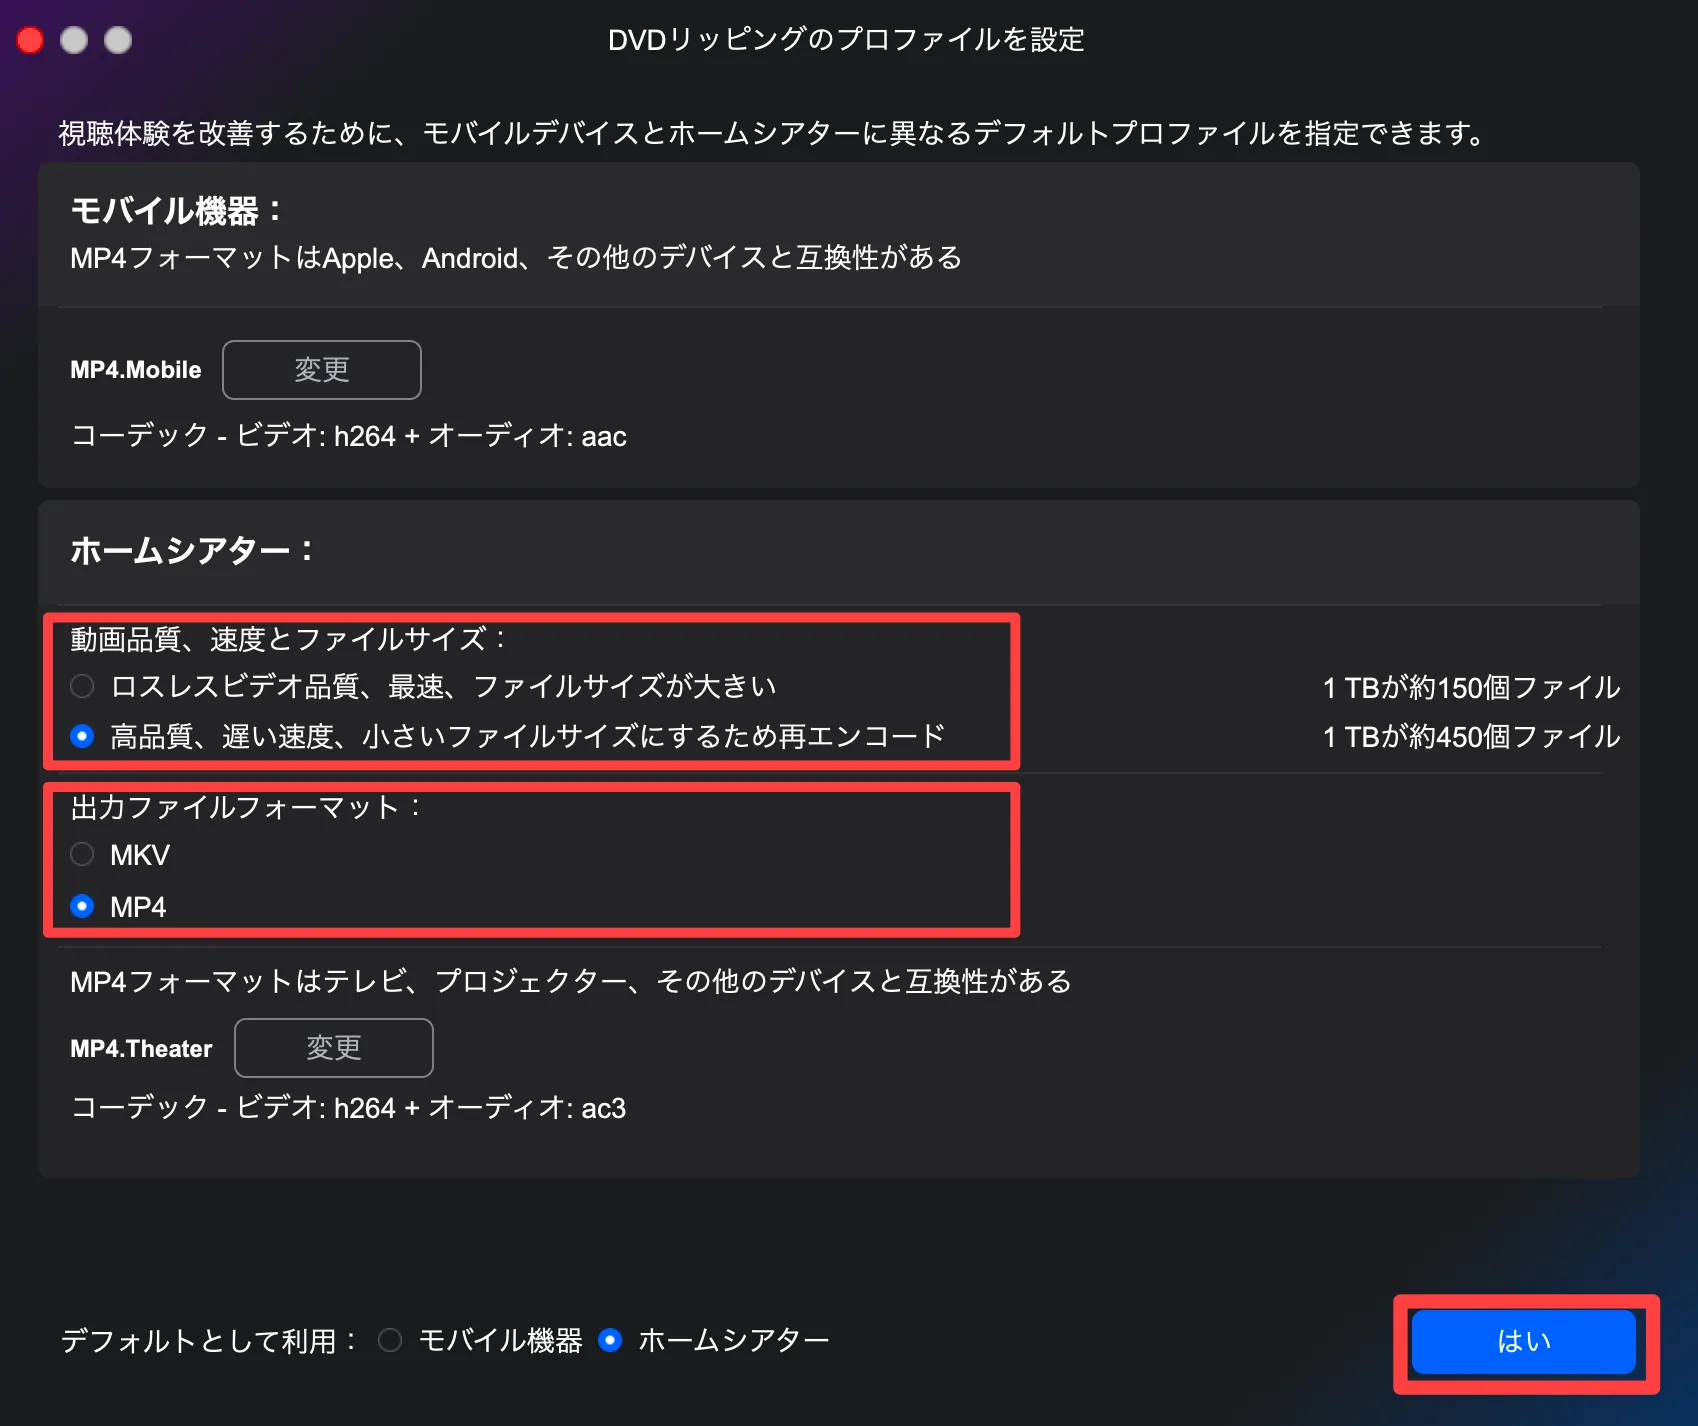Set モバイル機器 as the default profile
This screenshot has height=1426, width=1698.
390,1340
